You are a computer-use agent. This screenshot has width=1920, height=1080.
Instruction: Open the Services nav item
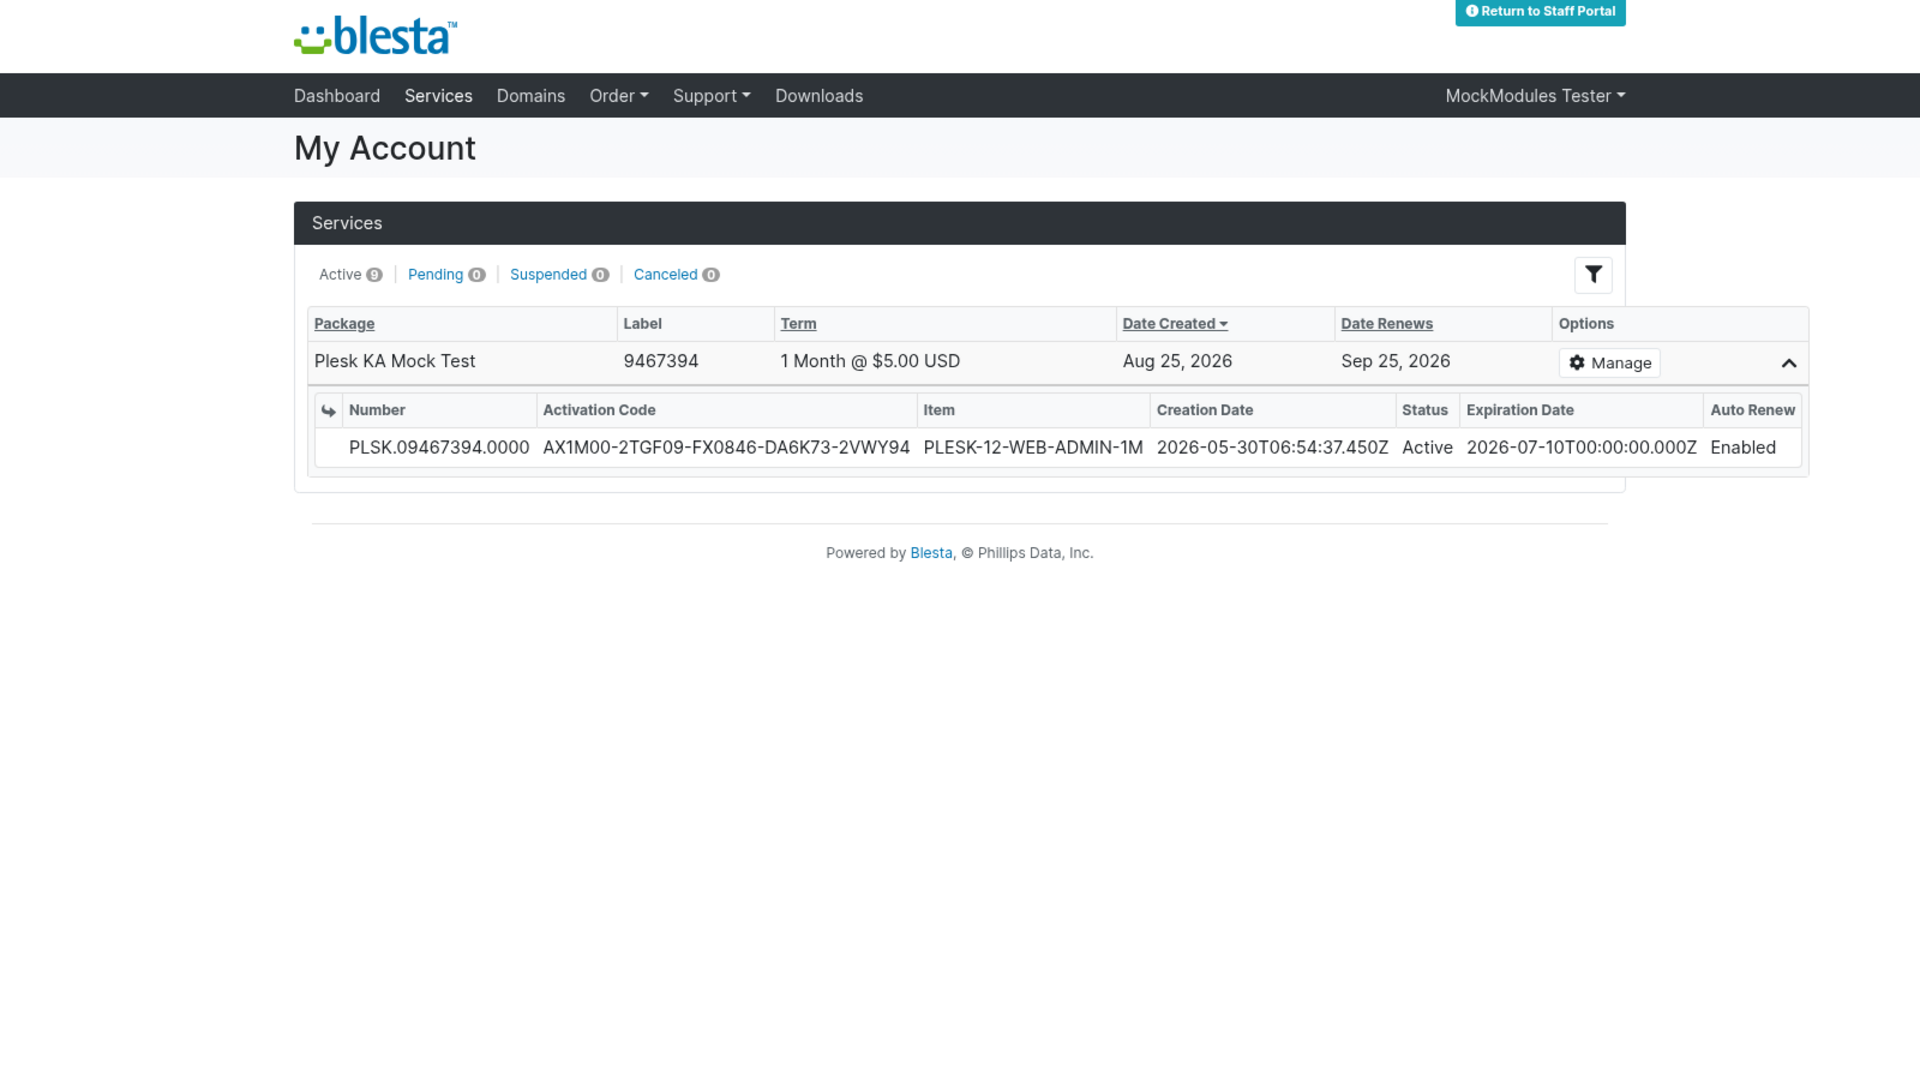[438, 96]
